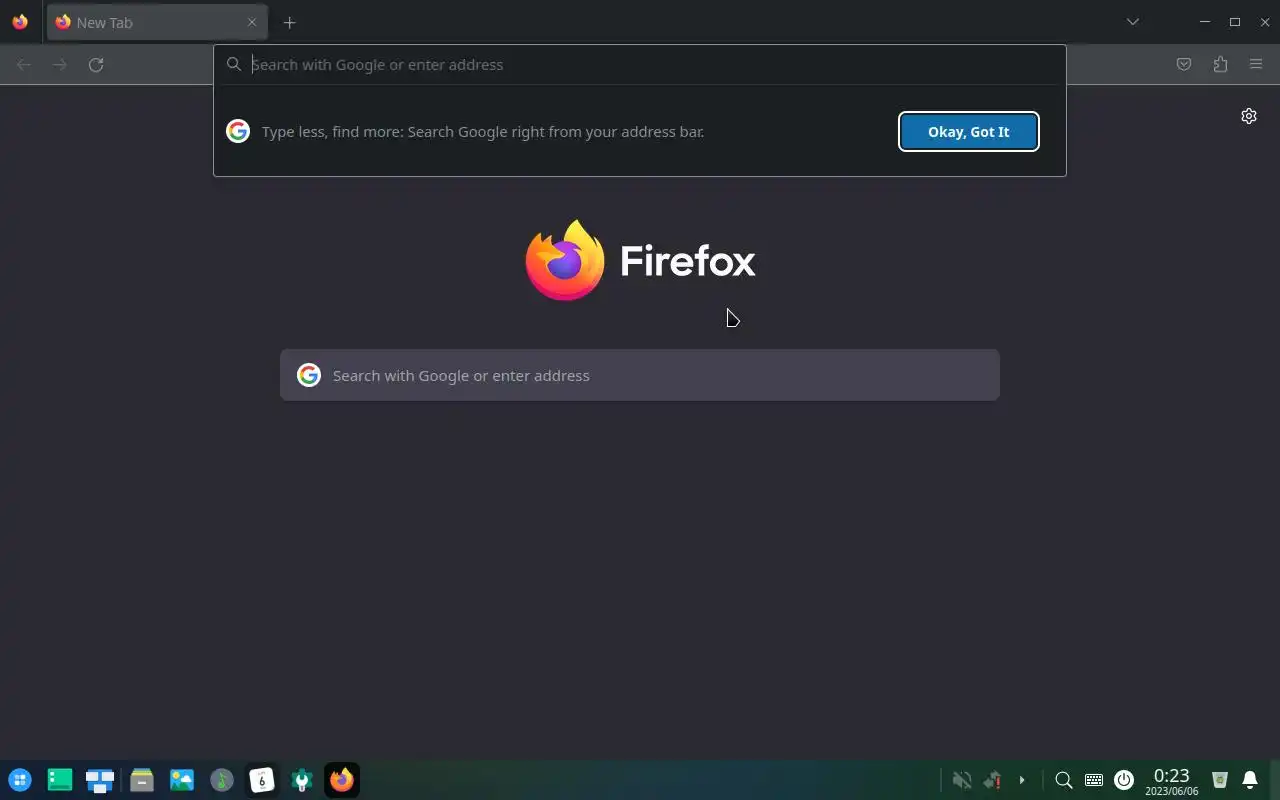Click the Firefox logo on the page
Screen dimensions: 1280x800
640,260
